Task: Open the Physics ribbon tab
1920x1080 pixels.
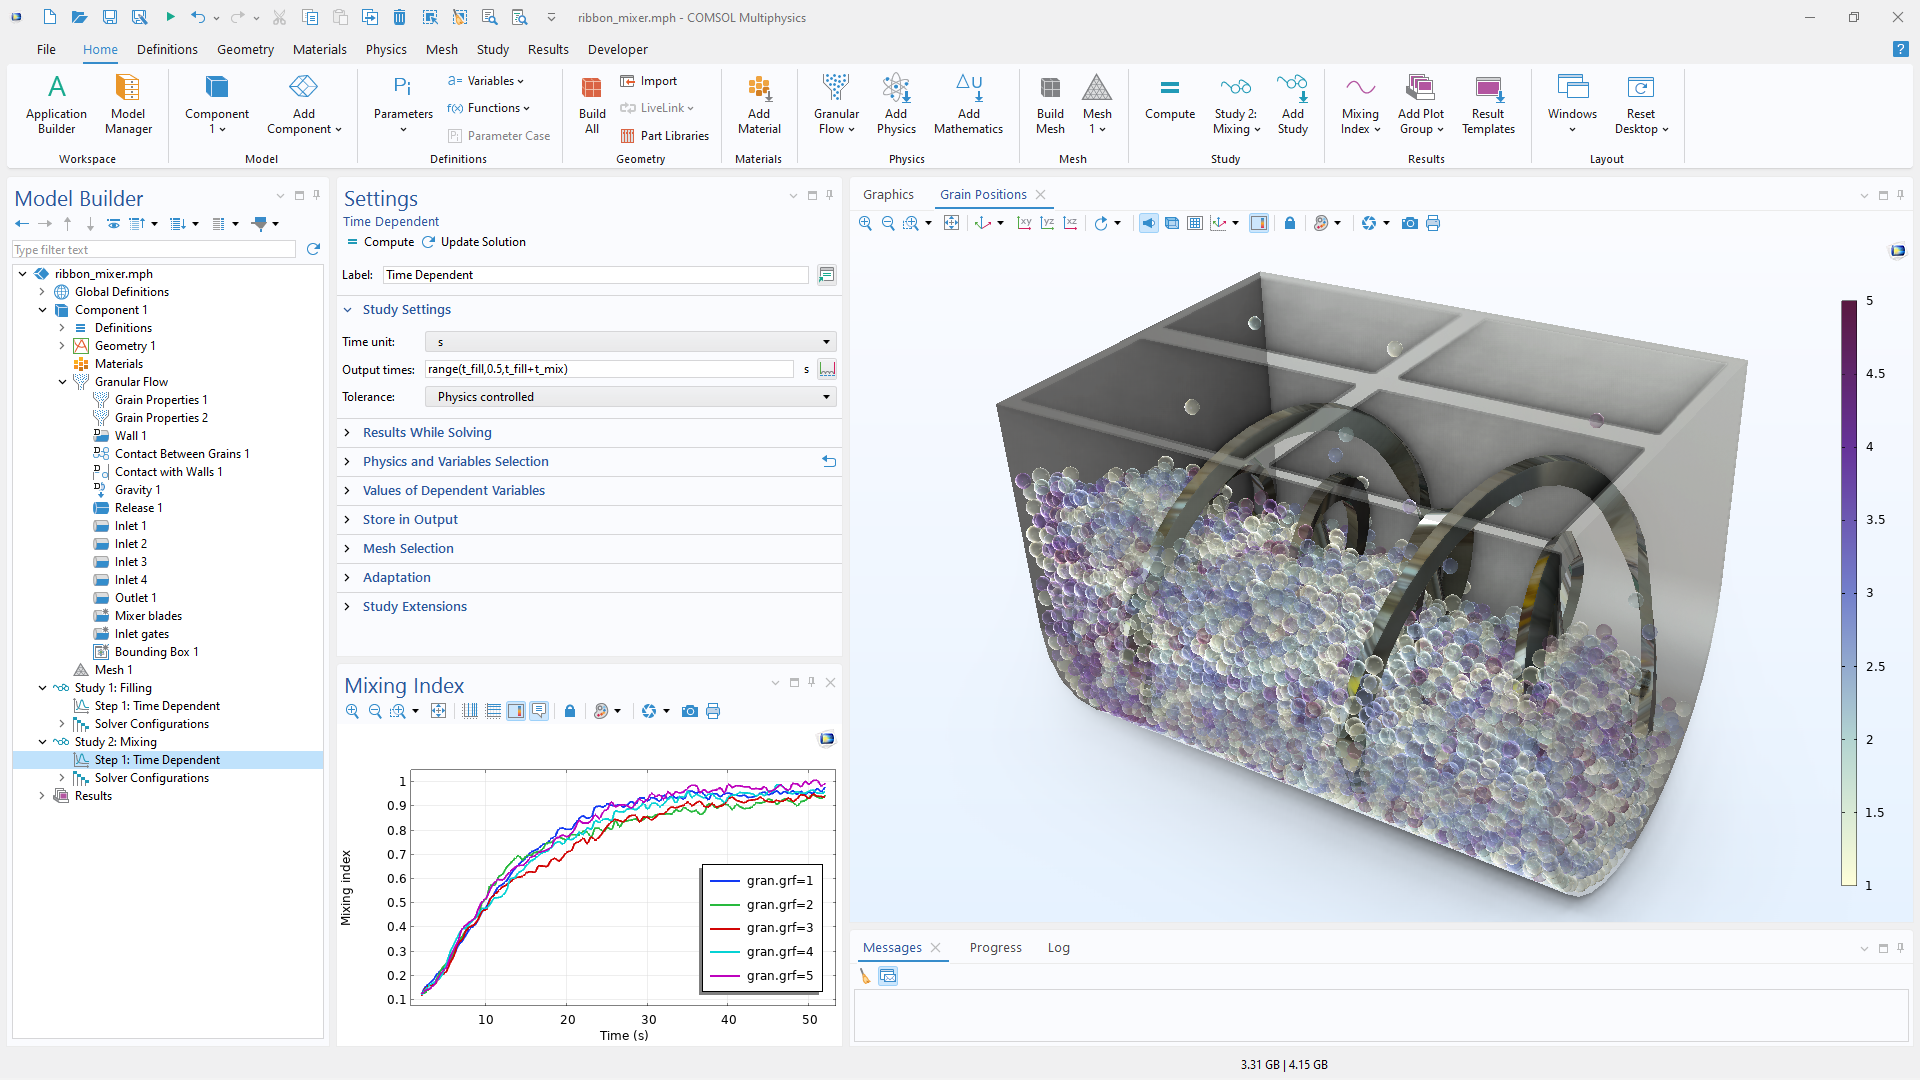Action: tap(385, 49)
